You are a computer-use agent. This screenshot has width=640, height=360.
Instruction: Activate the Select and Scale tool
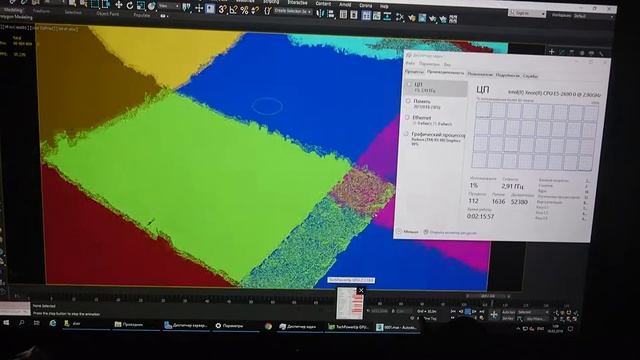tap(141, 6)
